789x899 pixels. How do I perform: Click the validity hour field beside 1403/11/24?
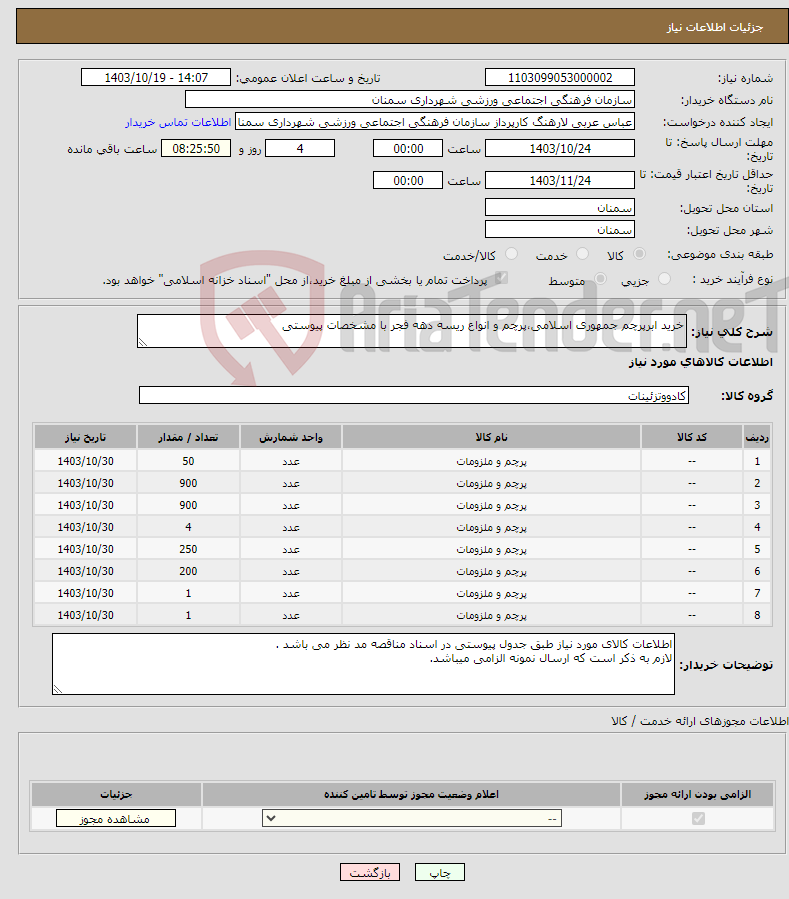[408, 181]
